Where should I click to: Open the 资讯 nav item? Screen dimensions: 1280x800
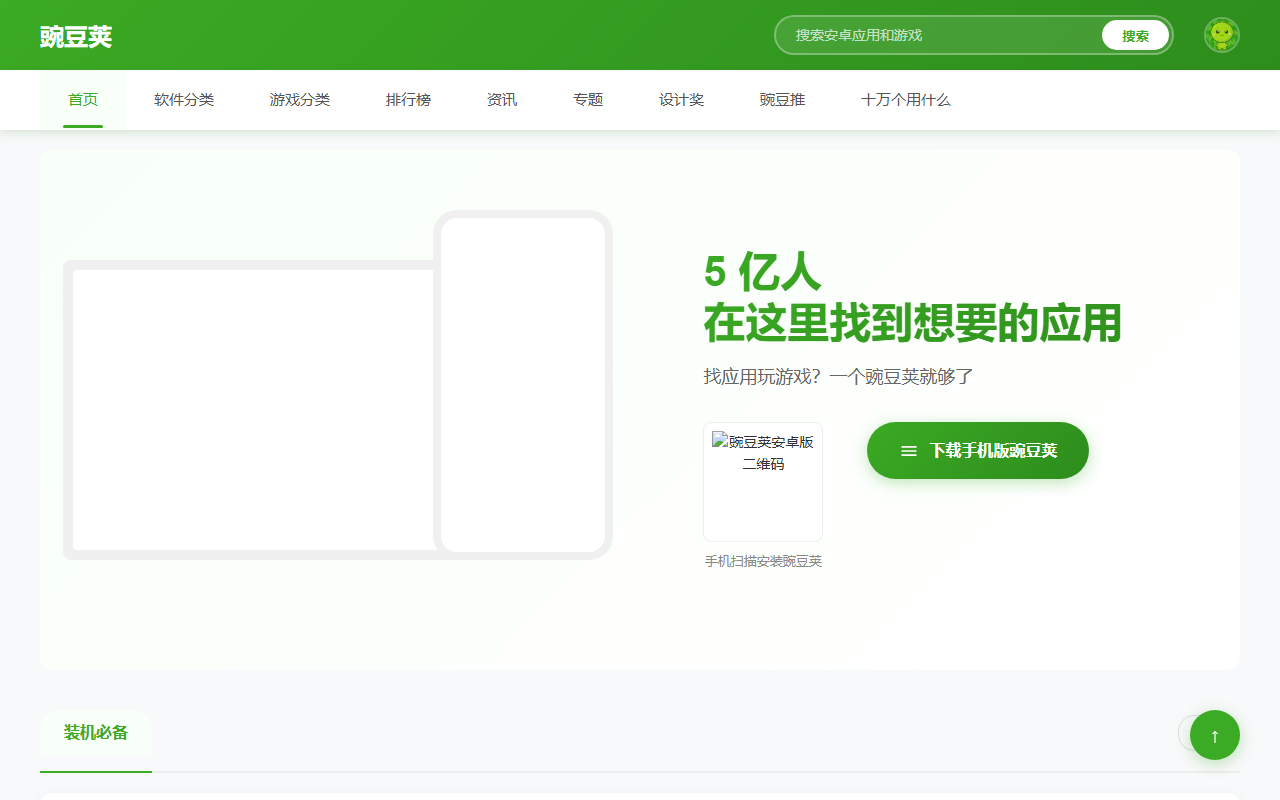pyautogui.click(x=502, y=100)
